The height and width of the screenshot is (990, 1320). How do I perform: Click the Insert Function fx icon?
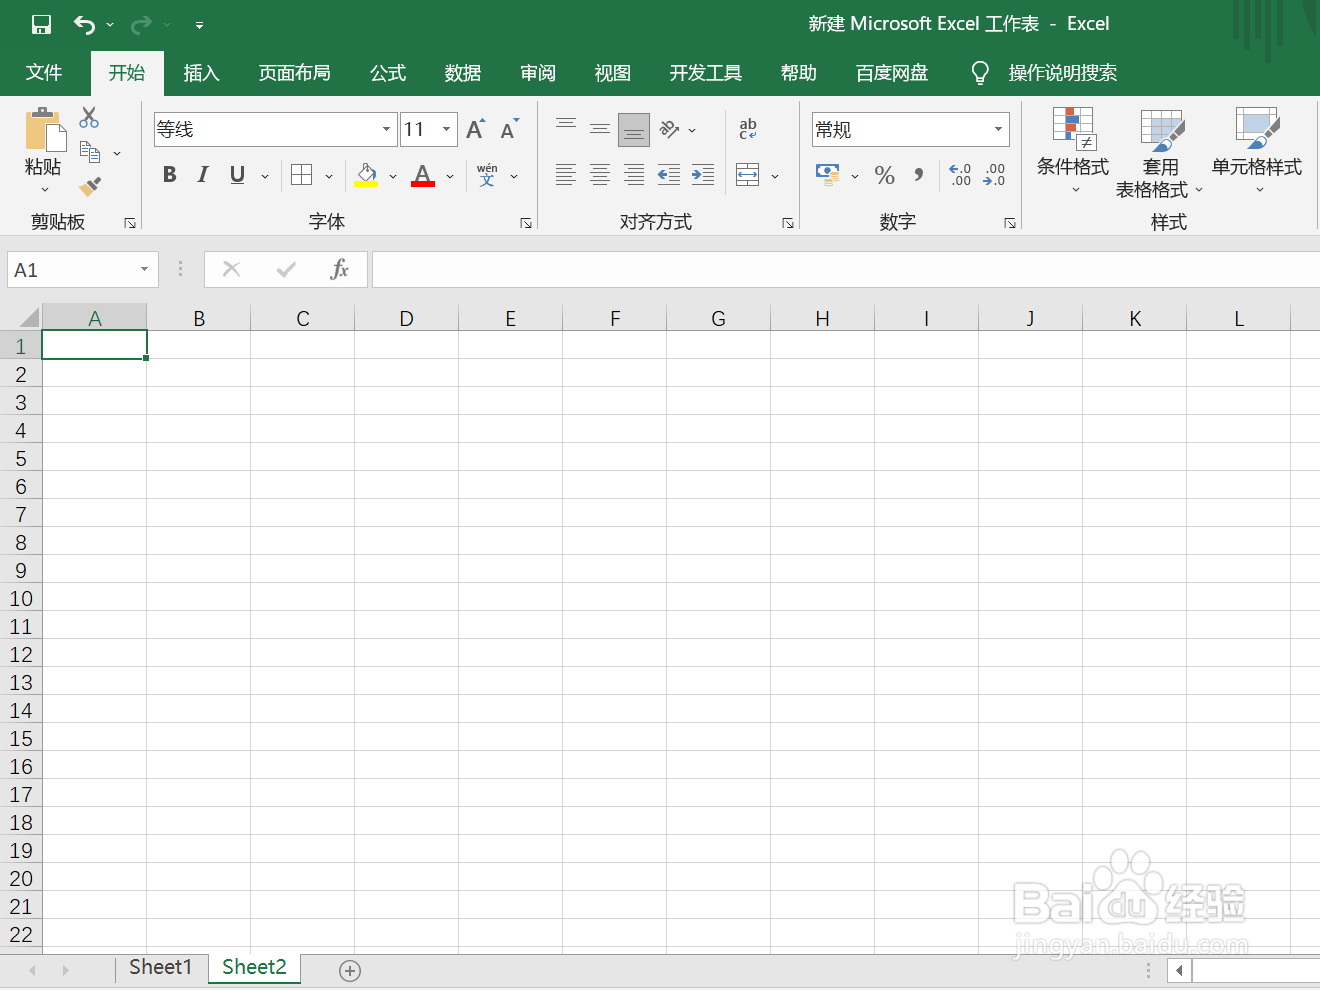pos(340,269)
